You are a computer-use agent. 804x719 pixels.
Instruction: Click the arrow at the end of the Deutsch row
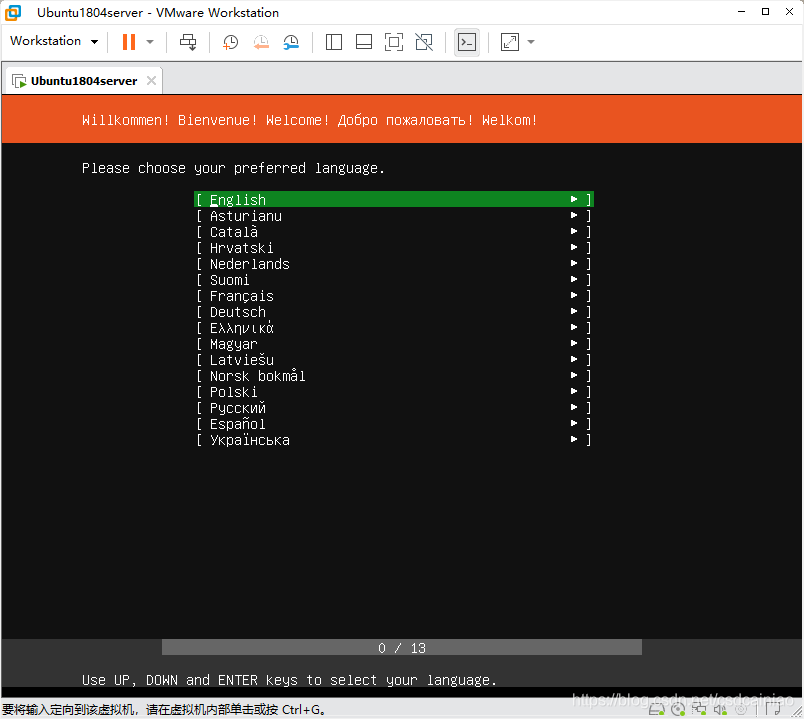pos(574,311)
